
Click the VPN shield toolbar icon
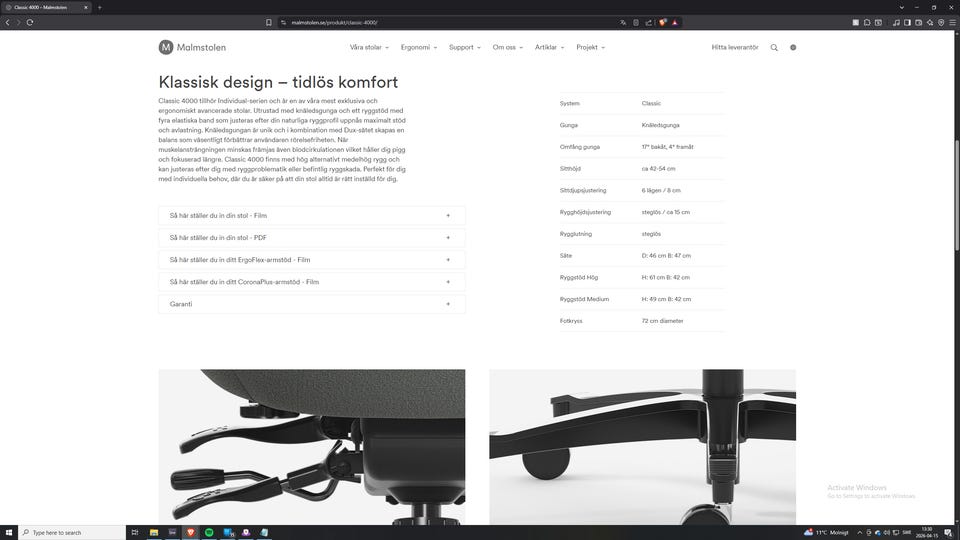pyautogui.click(x=941, y=23)
